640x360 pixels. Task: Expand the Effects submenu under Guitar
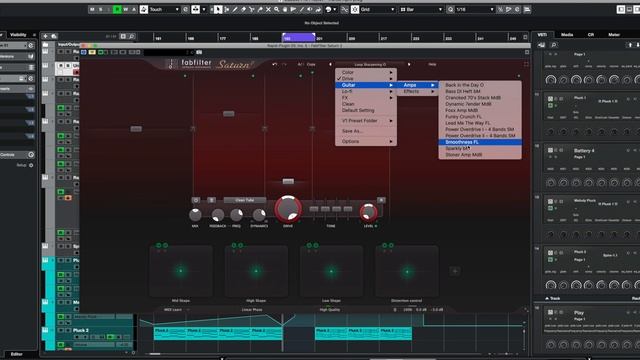(x=418, y=91)
